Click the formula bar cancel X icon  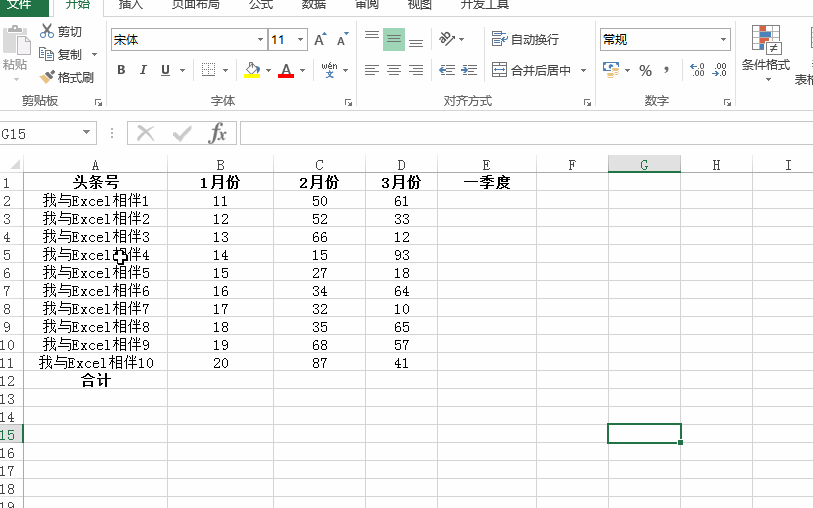[x=145, y=133]
